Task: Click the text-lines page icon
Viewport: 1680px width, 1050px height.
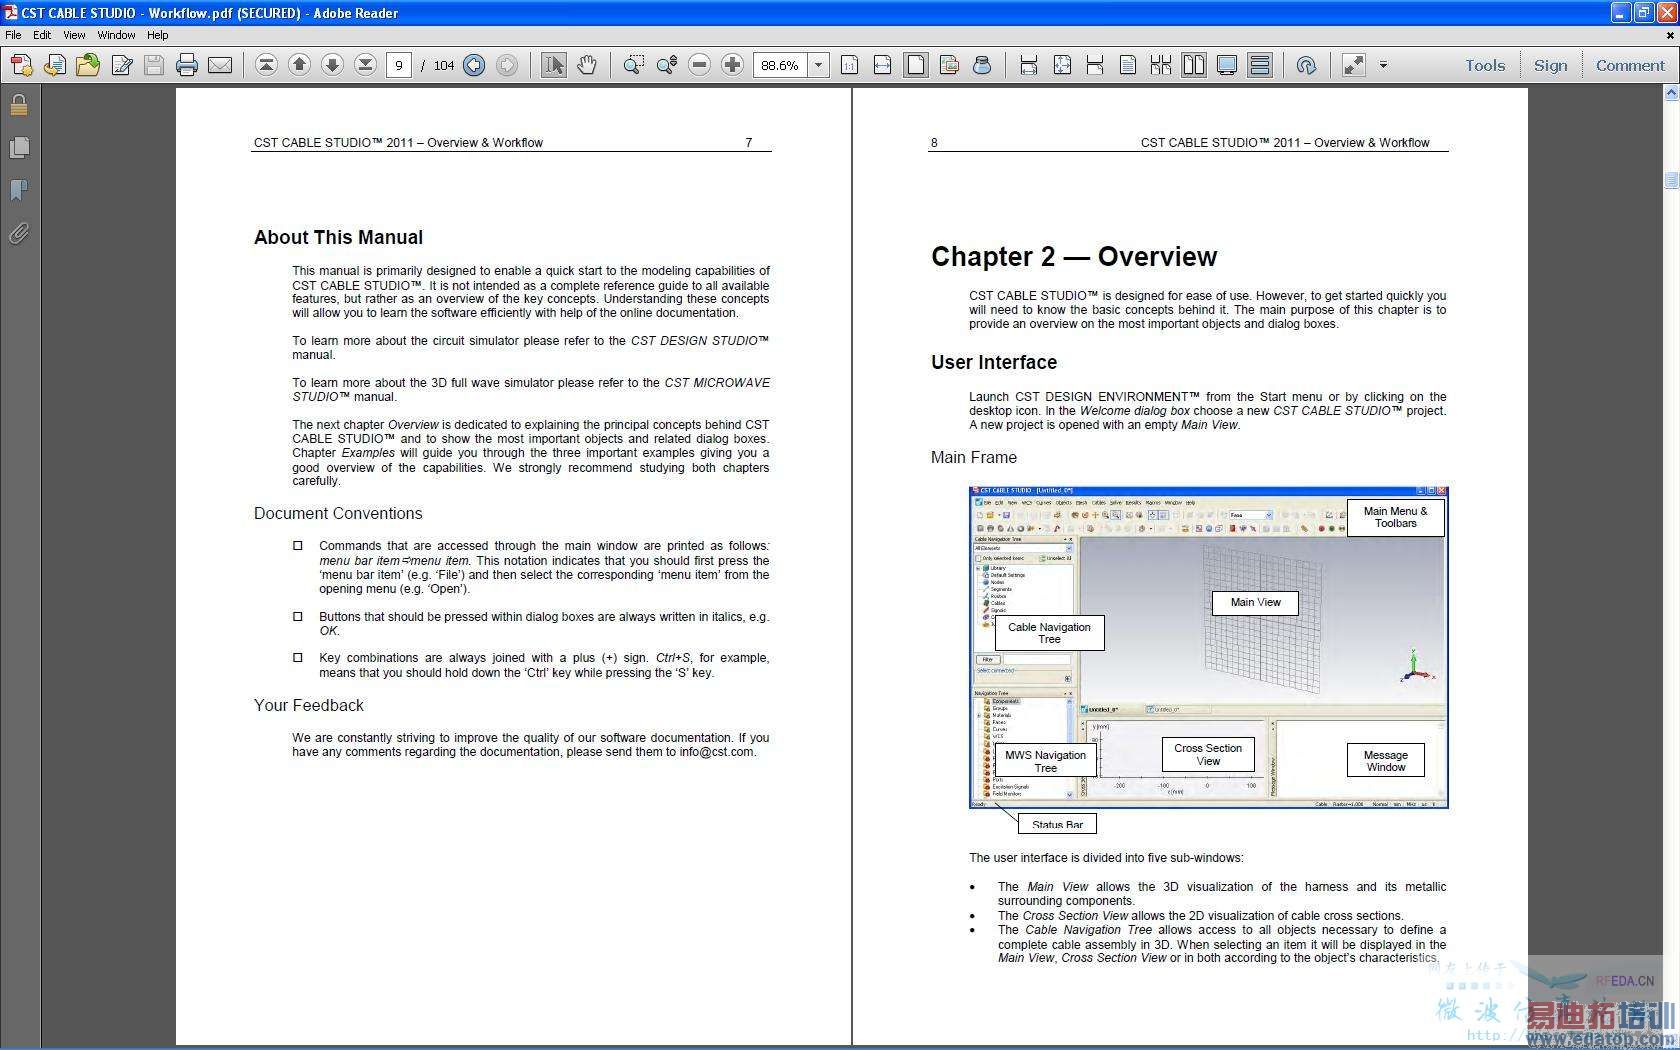Action: pos(1128,65)
